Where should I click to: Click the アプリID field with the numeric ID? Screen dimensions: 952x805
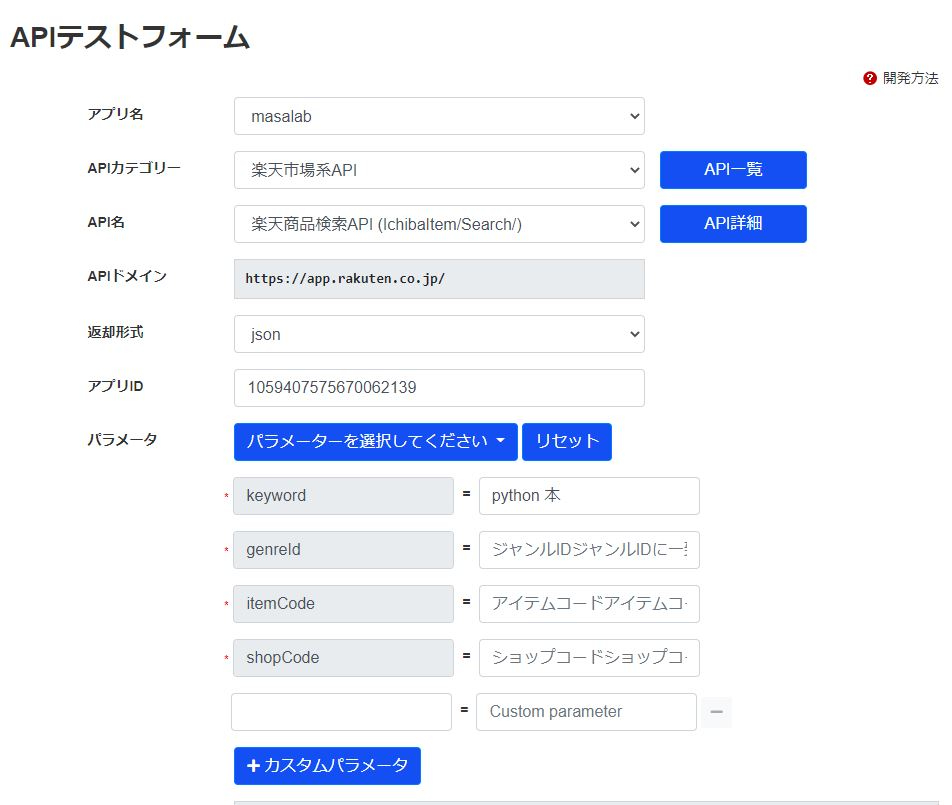[438, 388]
